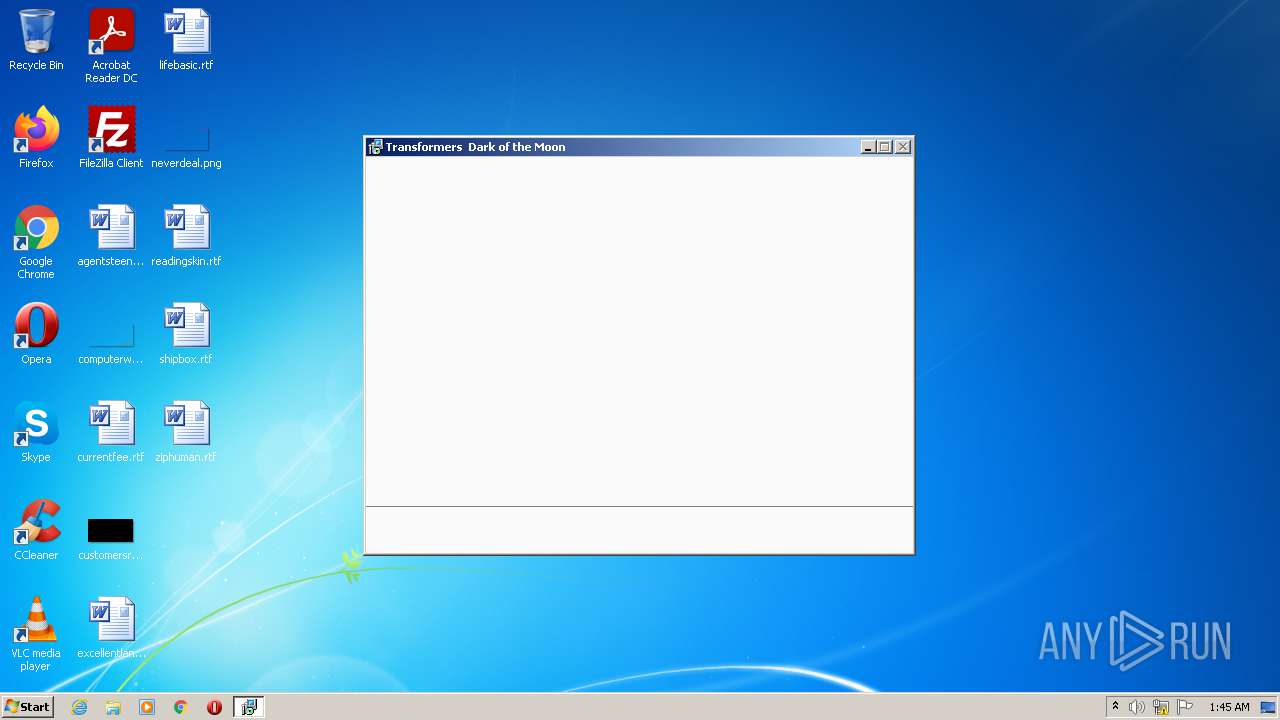Launch Acrobat Reader DC shortcut
Viewport: 1280px width, 720px height.
pyautogui.click(x=111, y=46)
